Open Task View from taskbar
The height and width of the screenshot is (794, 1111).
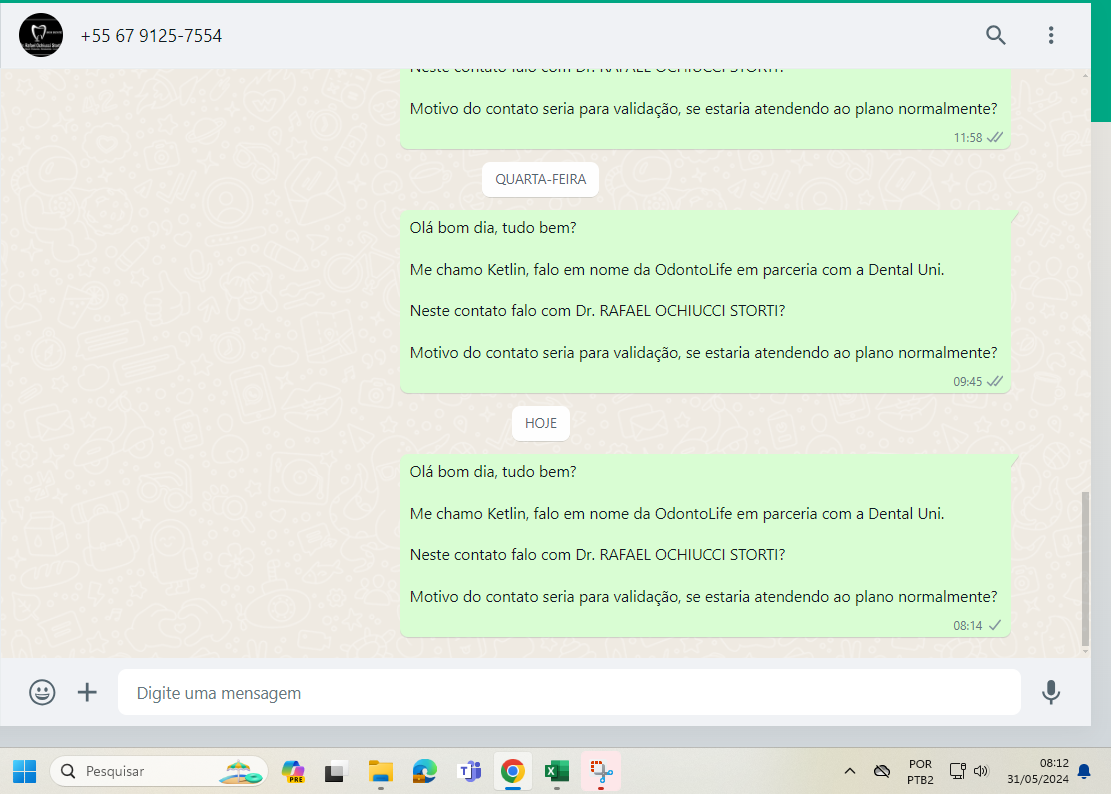pyautogui.click(x=334, y=771)
